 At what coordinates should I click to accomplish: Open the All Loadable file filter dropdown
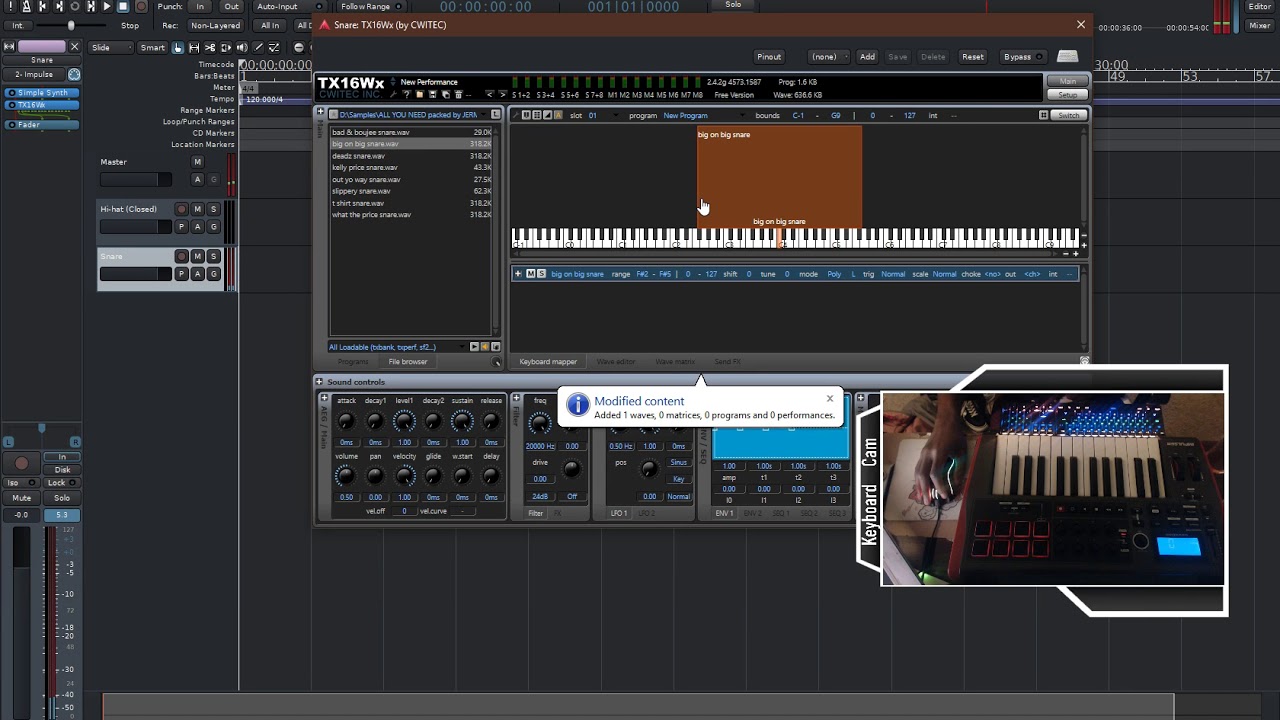click(397, 347)
